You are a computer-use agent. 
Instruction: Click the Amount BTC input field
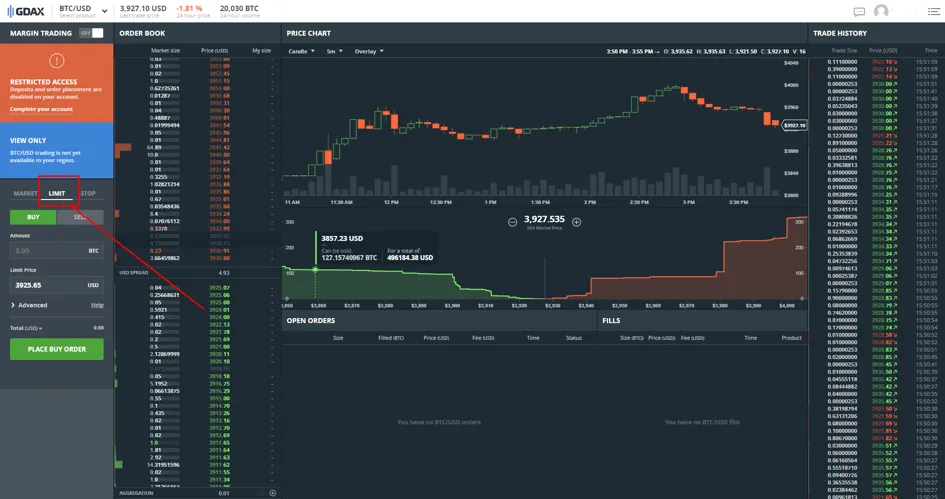coord(57,251)
